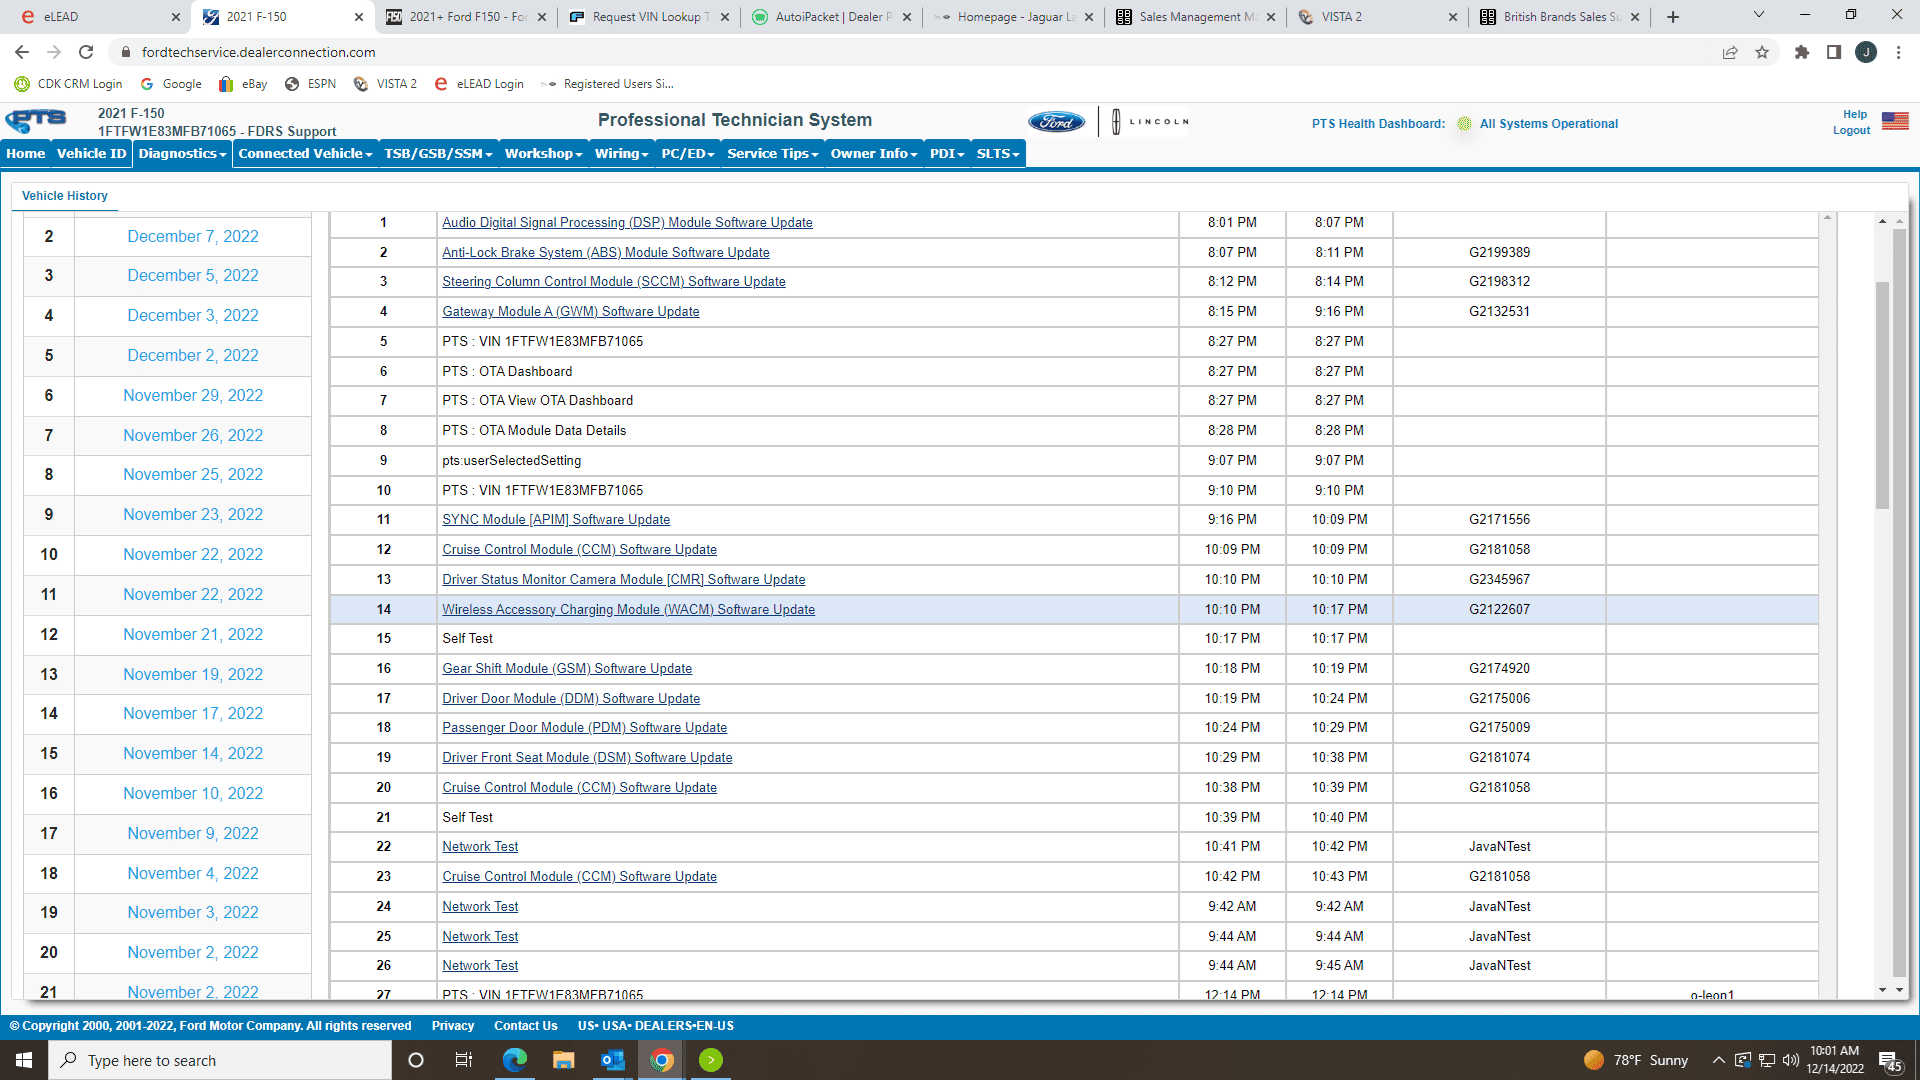The width and height of the screenshot is (1920, 1080).
Task: Go to Vehicle ID menu item
Action: (x=91, y=153)
